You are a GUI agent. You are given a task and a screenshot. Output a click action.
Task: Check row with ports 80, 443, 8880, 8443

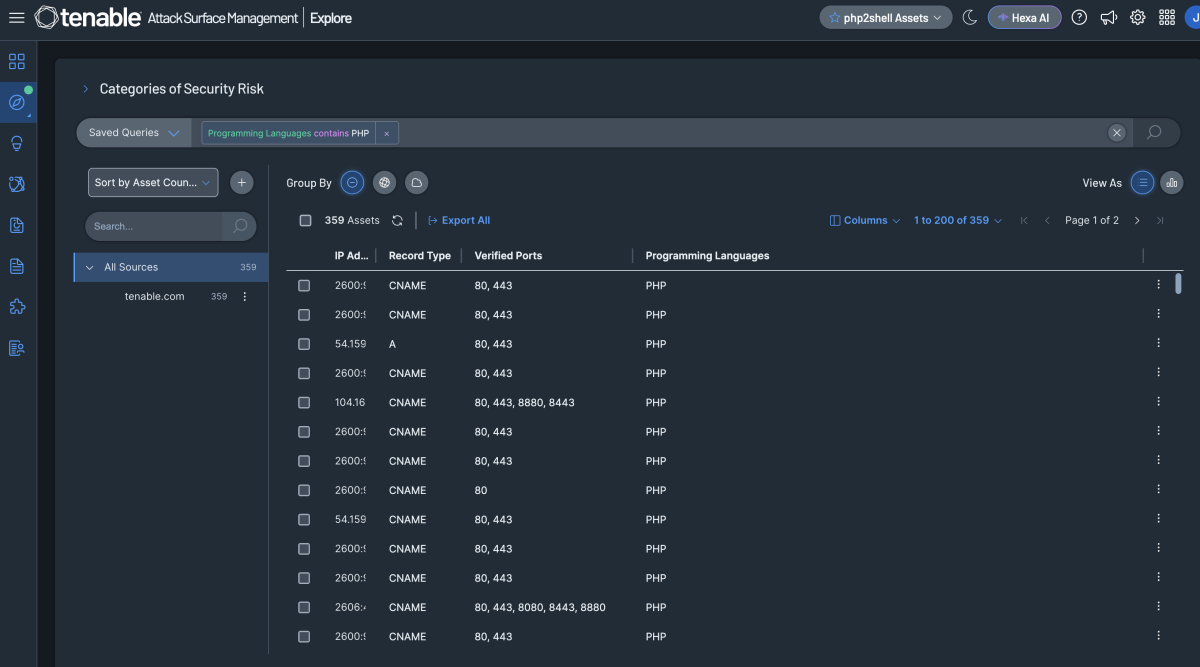coord(304,403)
